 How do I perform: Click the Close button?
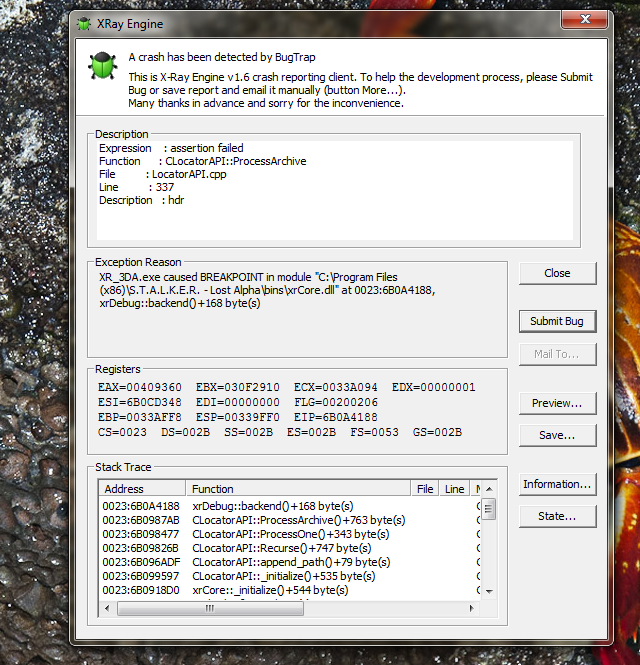click(557, 273)
